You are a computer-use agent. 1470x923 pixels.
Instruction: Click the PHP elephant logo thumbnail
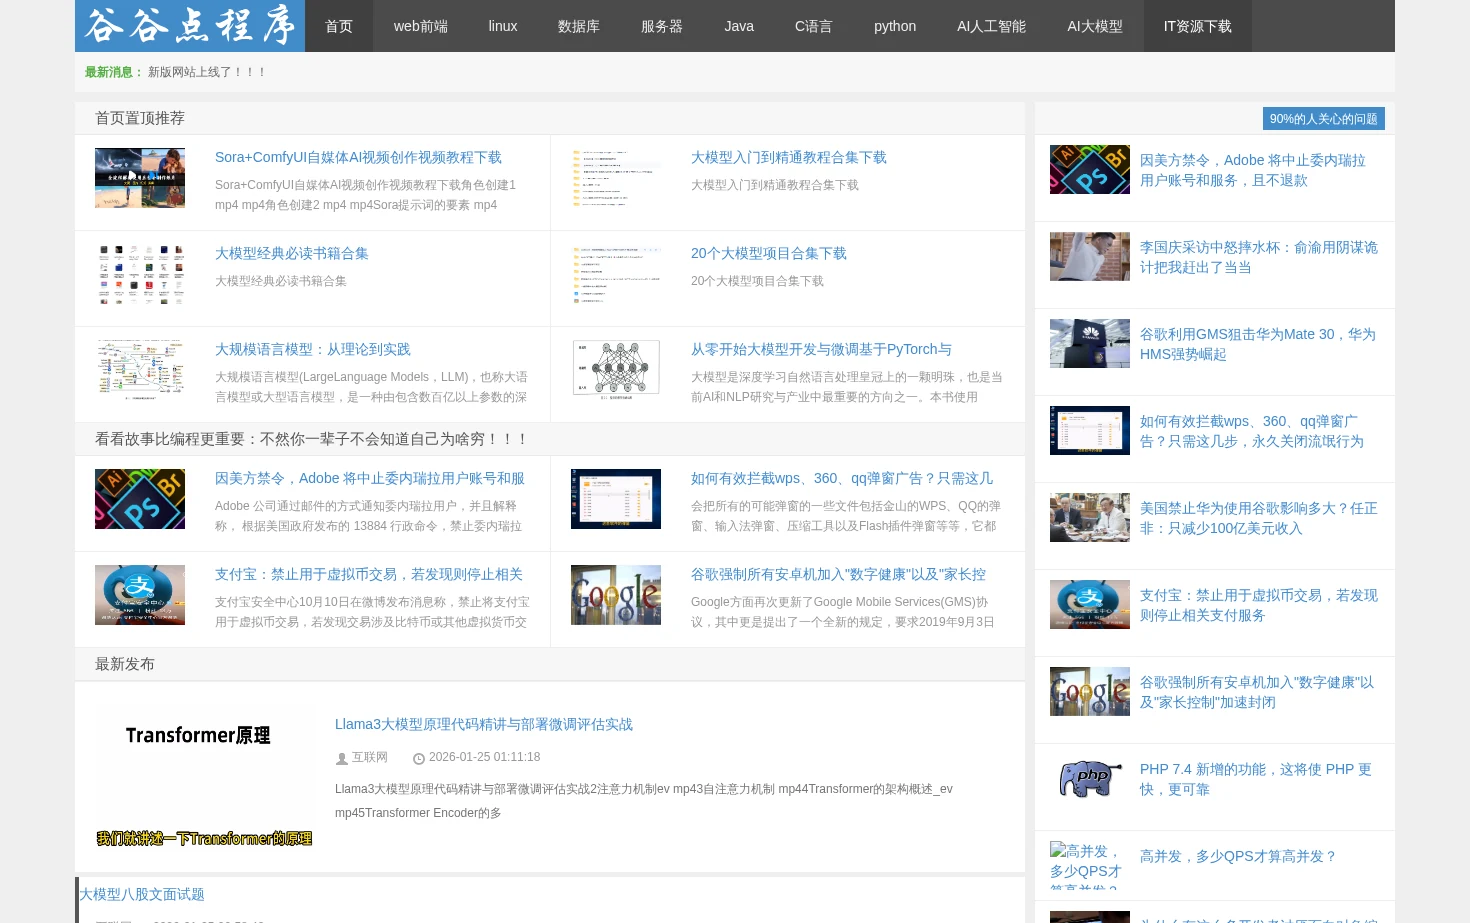point(1090,778)
